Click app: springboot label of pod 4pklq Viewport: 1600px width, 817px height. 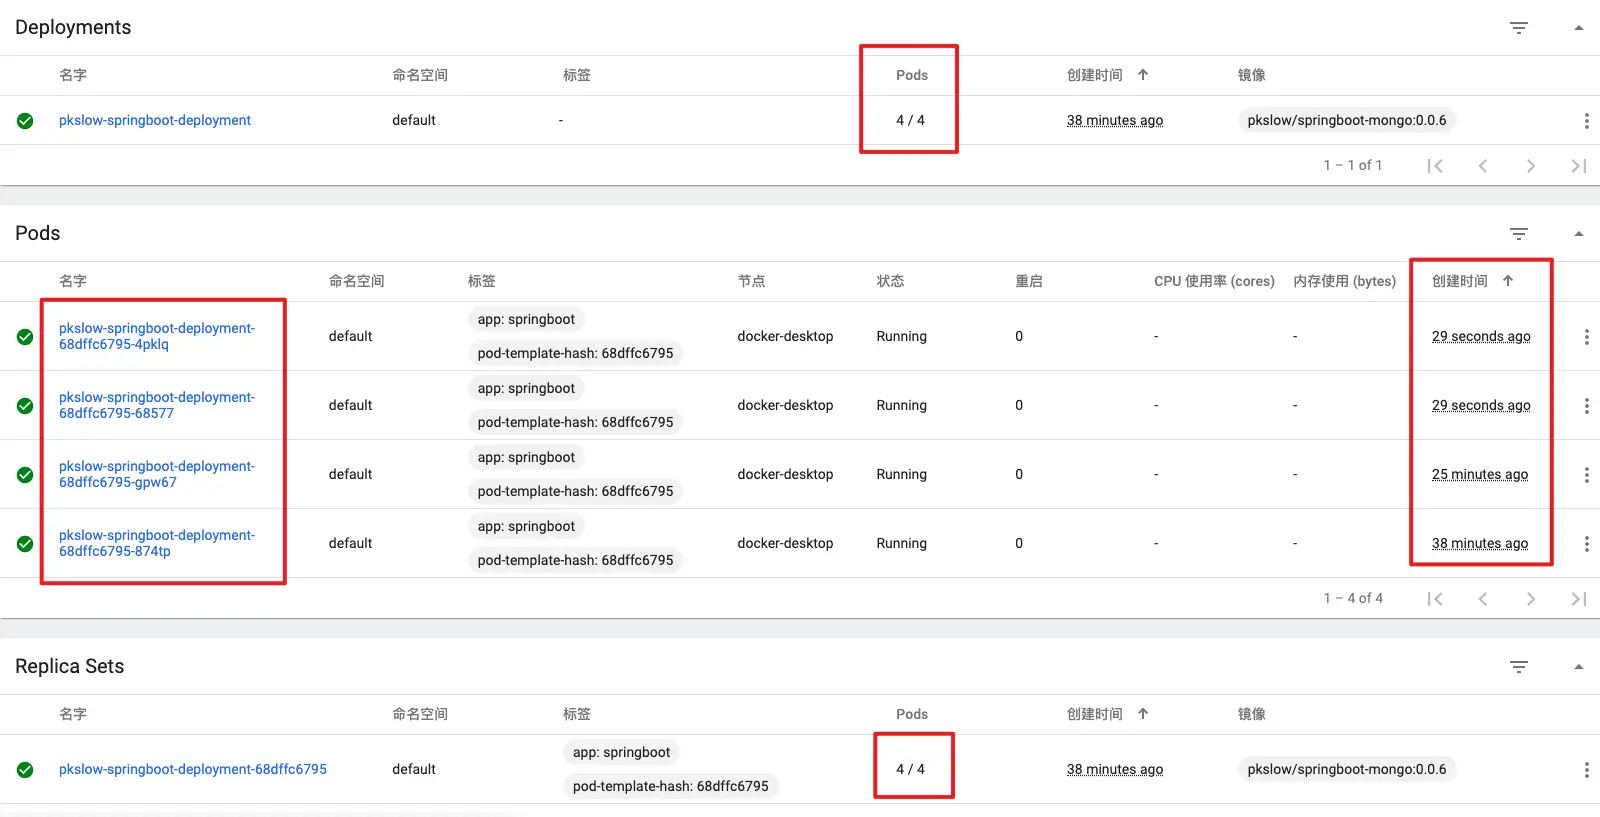(526, 319)
